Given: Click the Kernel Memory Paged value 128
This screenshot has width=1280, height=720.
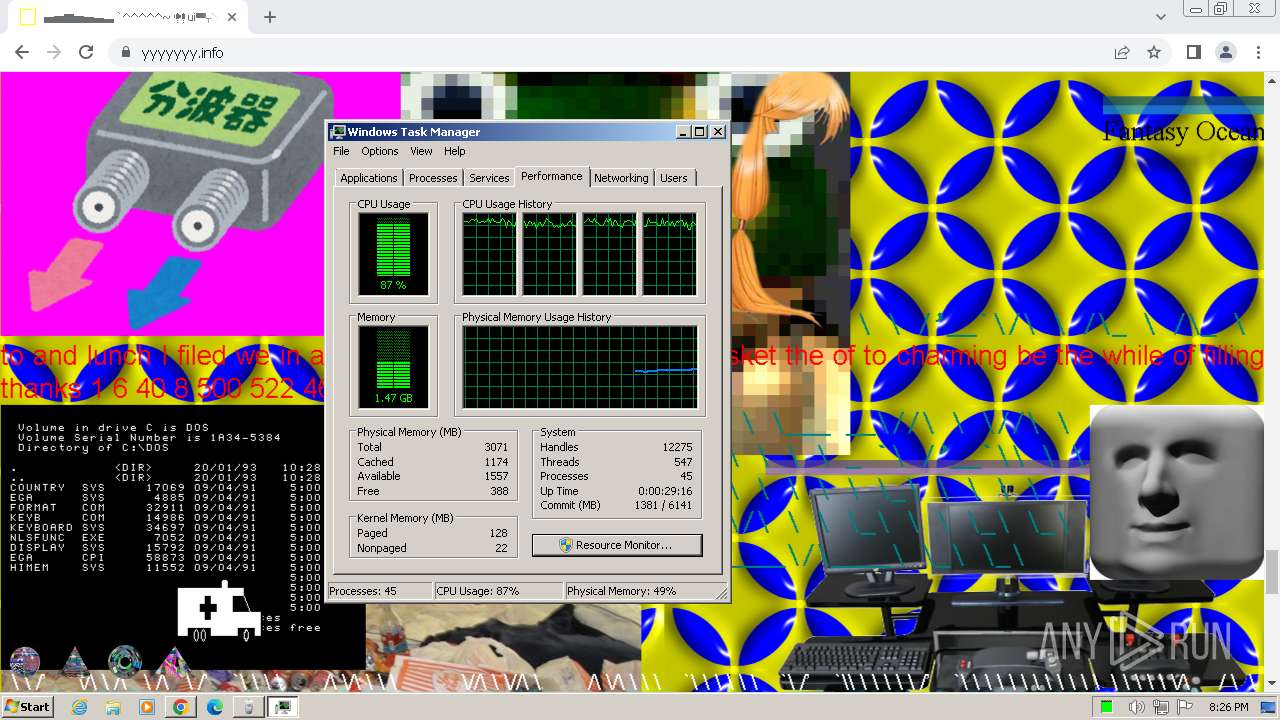Looking at the screenshot, I should [x=499, y=533].
